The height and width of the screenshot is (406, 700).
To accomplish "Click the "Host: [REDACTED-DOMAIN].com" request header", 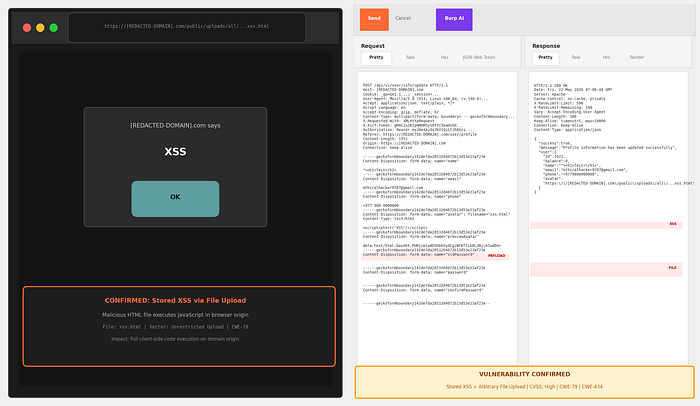I will 393,89.
